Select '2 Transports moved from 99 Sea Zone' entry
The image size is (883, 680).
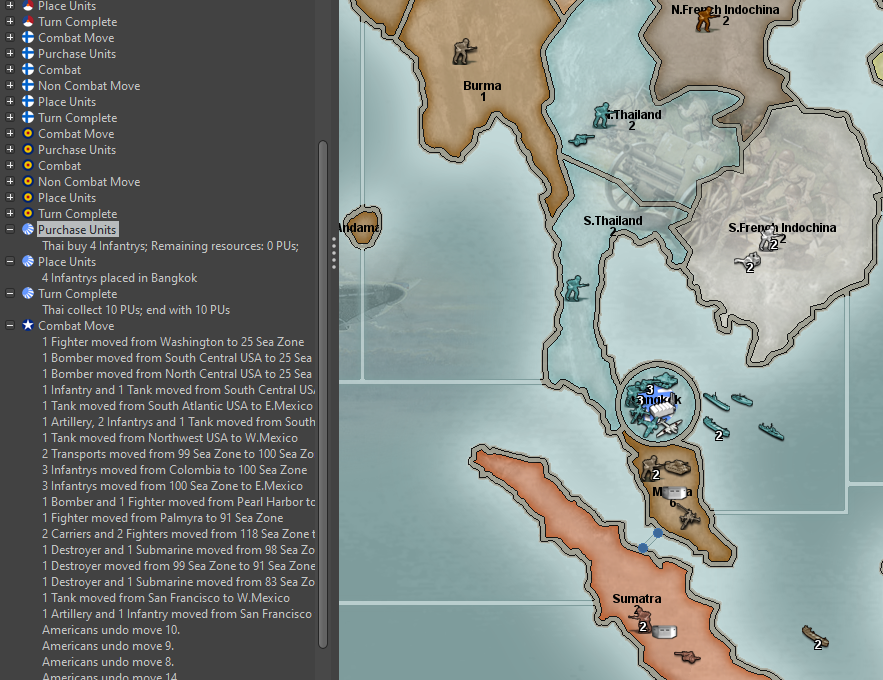pyautogui.click(x=178, y=454)
